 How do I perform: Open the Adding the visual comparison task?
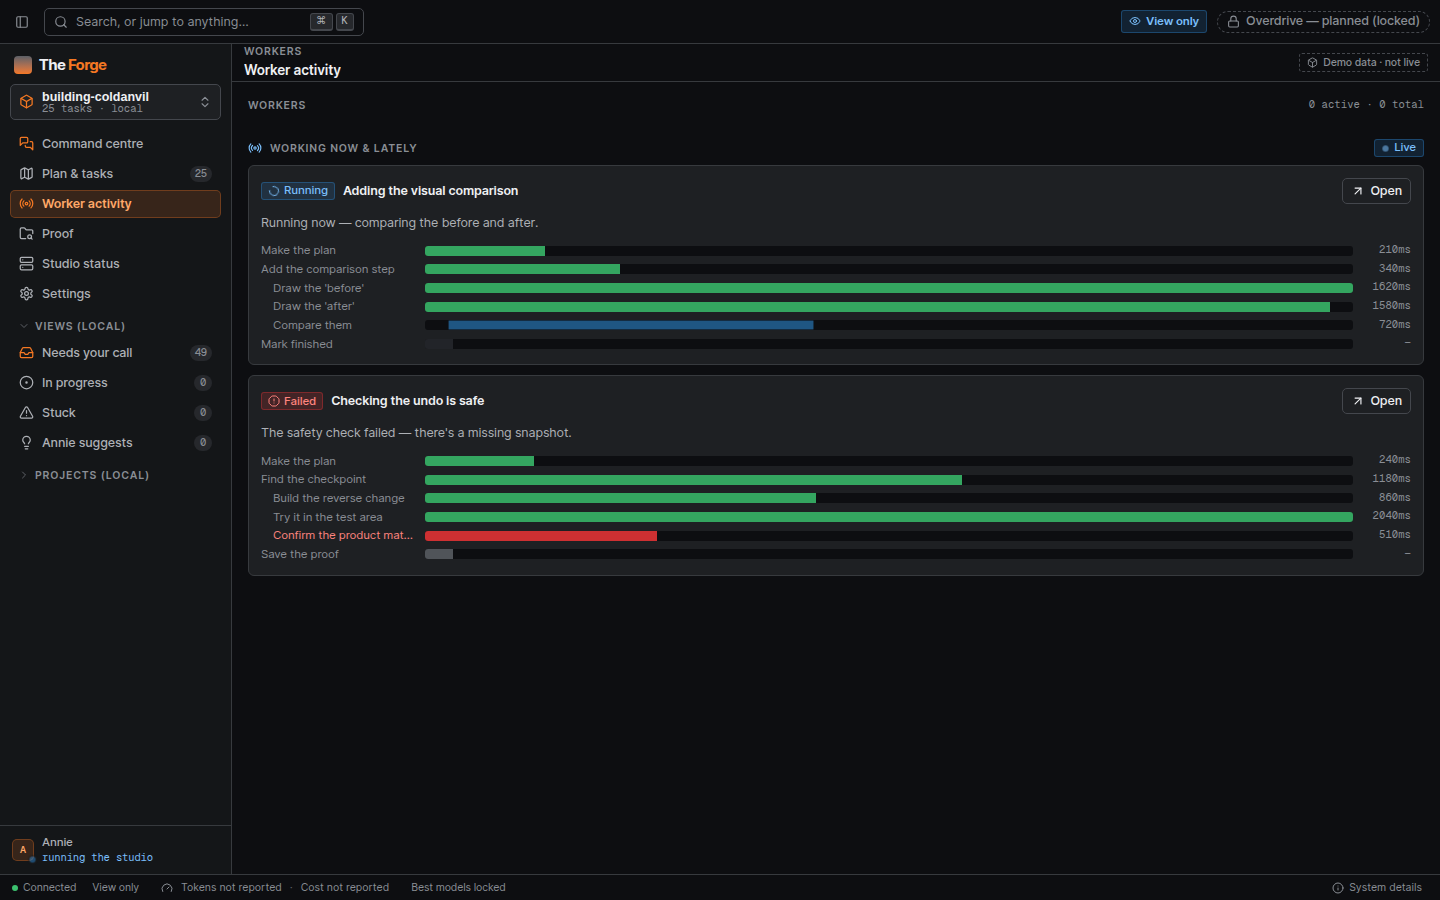[1376, 191]
